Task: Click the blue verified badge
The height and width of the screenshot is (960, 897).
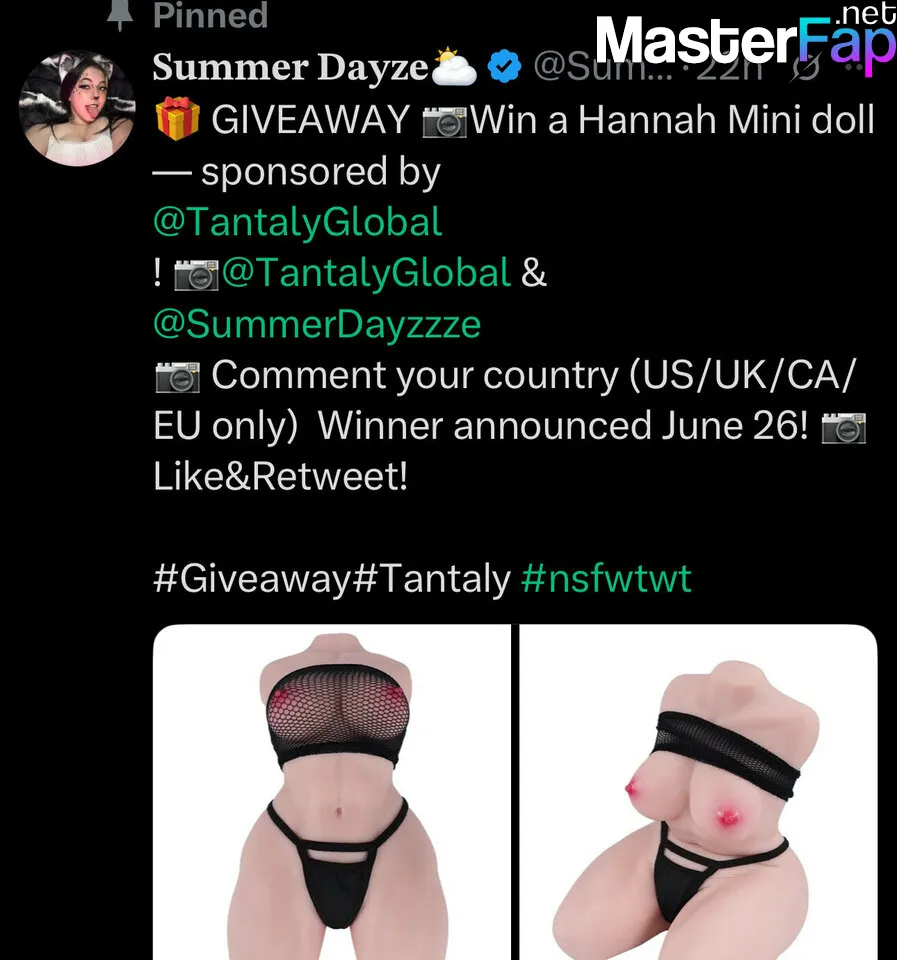Action: pos(504,67)
